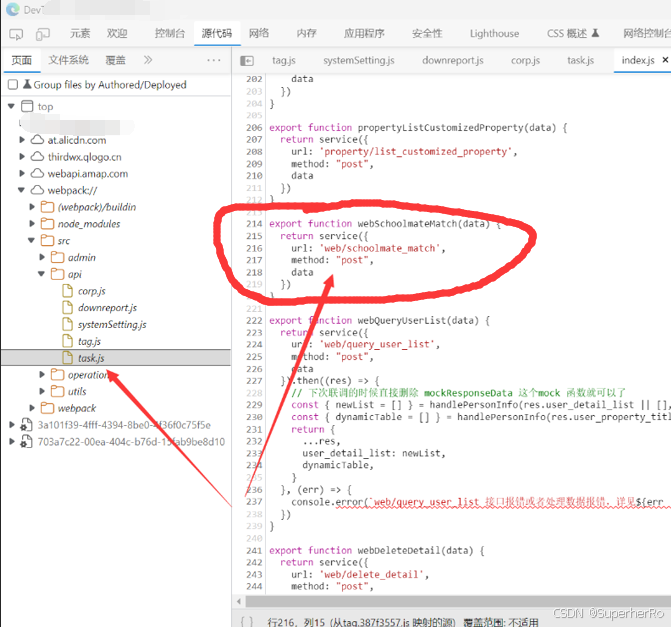Open the 控制台 console tab
This screenshot has height=627, width=671.
click(x=170, y=33)
